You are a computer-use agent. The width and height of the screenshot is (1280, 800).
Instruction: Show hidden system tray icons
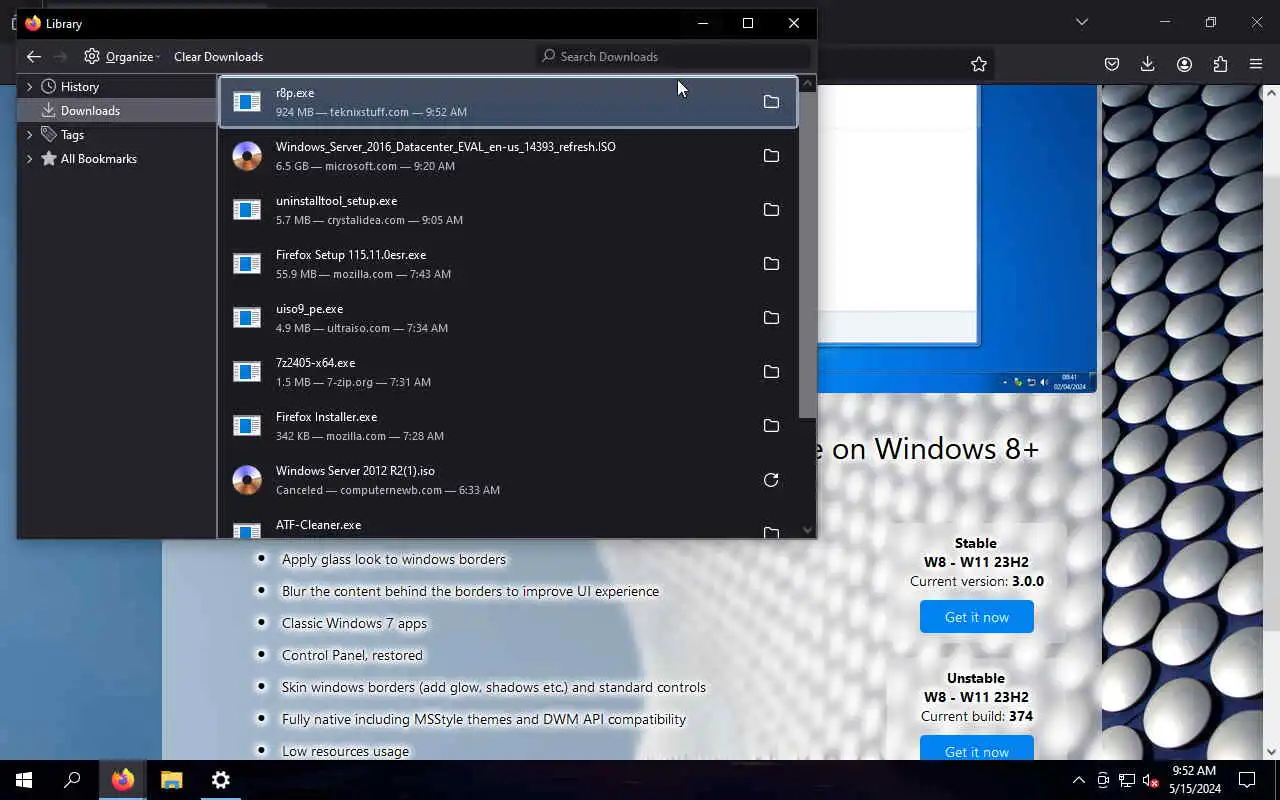(1079, 780)
